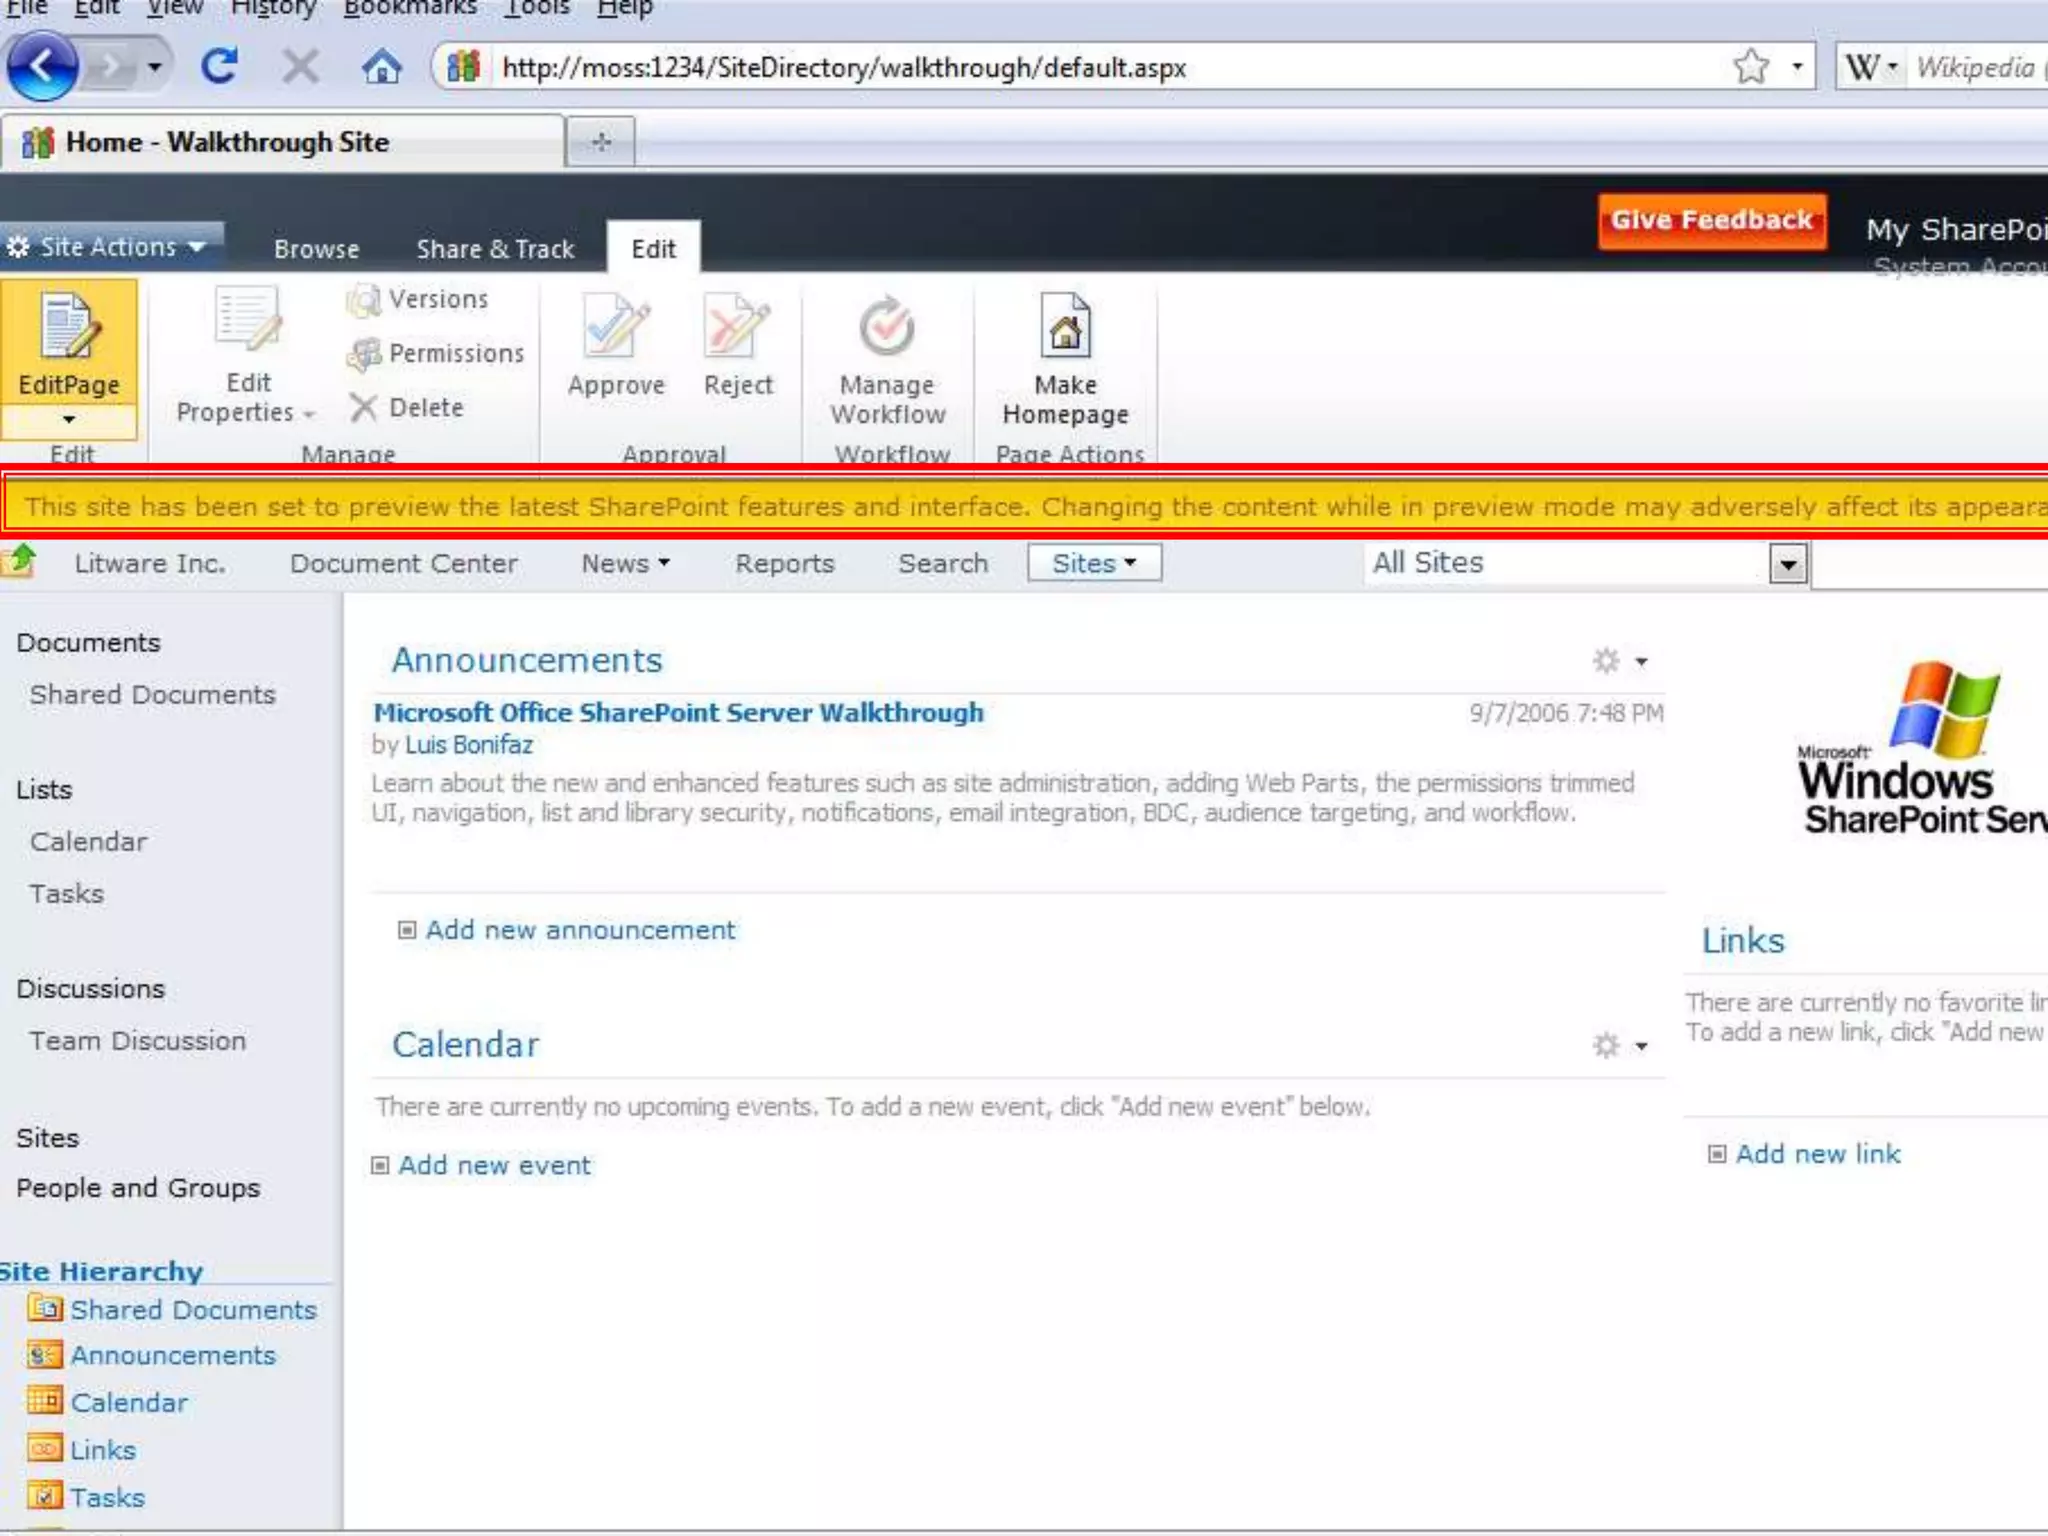Click the browser Home icon
2048x1536 pixels.
(x=381, y=68)
